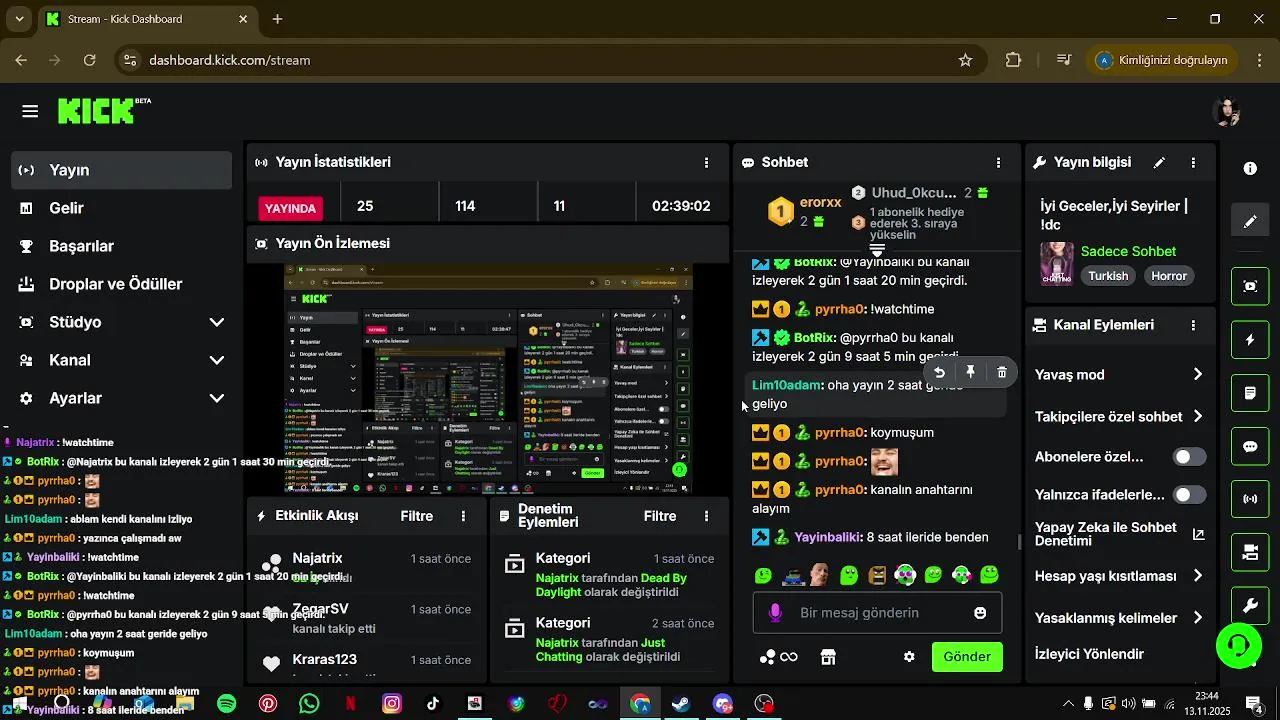Viewport: 1280px width, 720px height.
Task: Click info icon in right sidebar
Action: 1250,168
